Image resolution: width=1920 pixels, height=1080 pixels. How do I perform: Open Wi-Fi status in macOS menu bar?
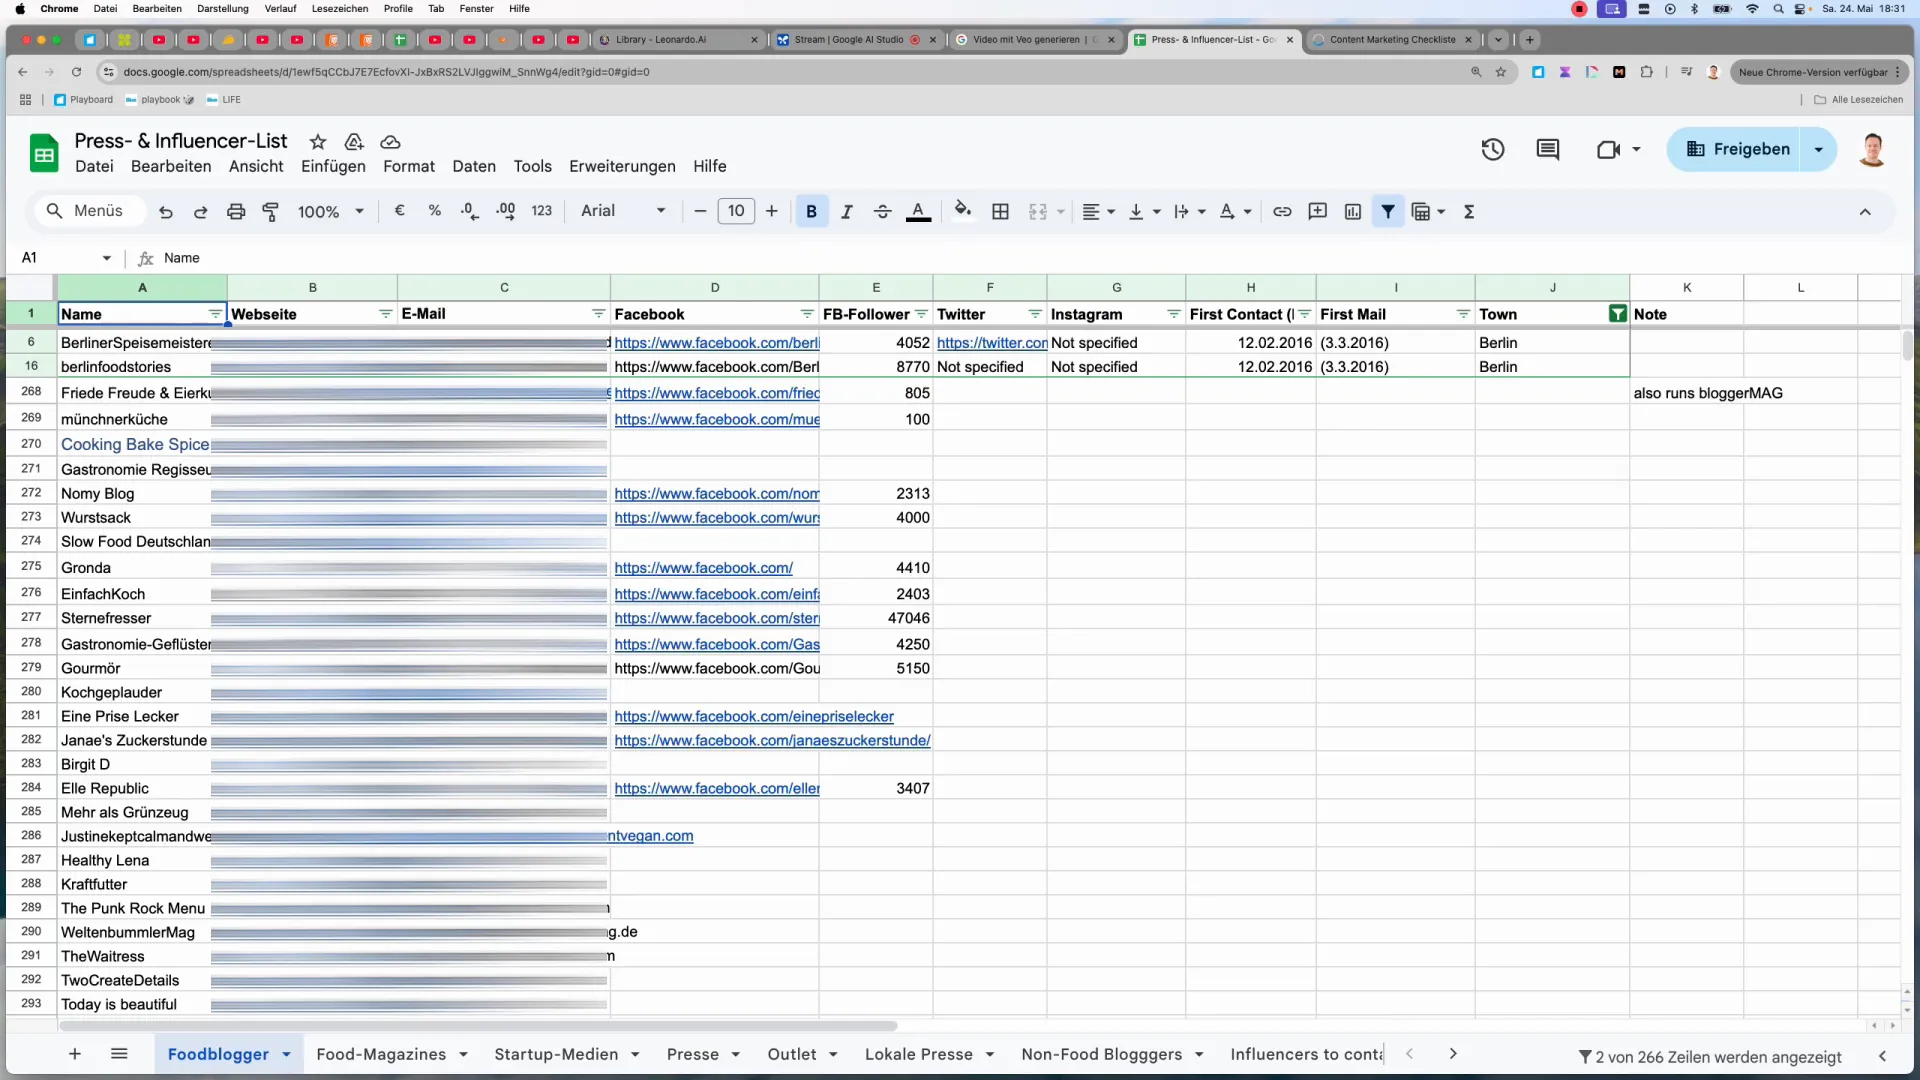click(x=1751, y=9)
